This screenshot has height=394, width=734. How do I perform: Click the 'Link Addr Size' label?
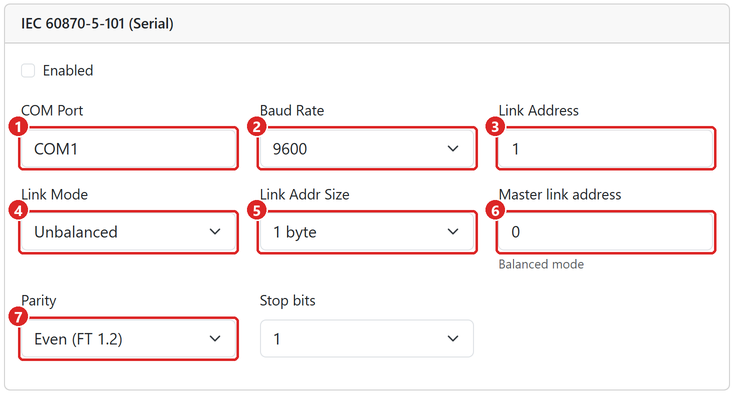(x=305, y=194)
